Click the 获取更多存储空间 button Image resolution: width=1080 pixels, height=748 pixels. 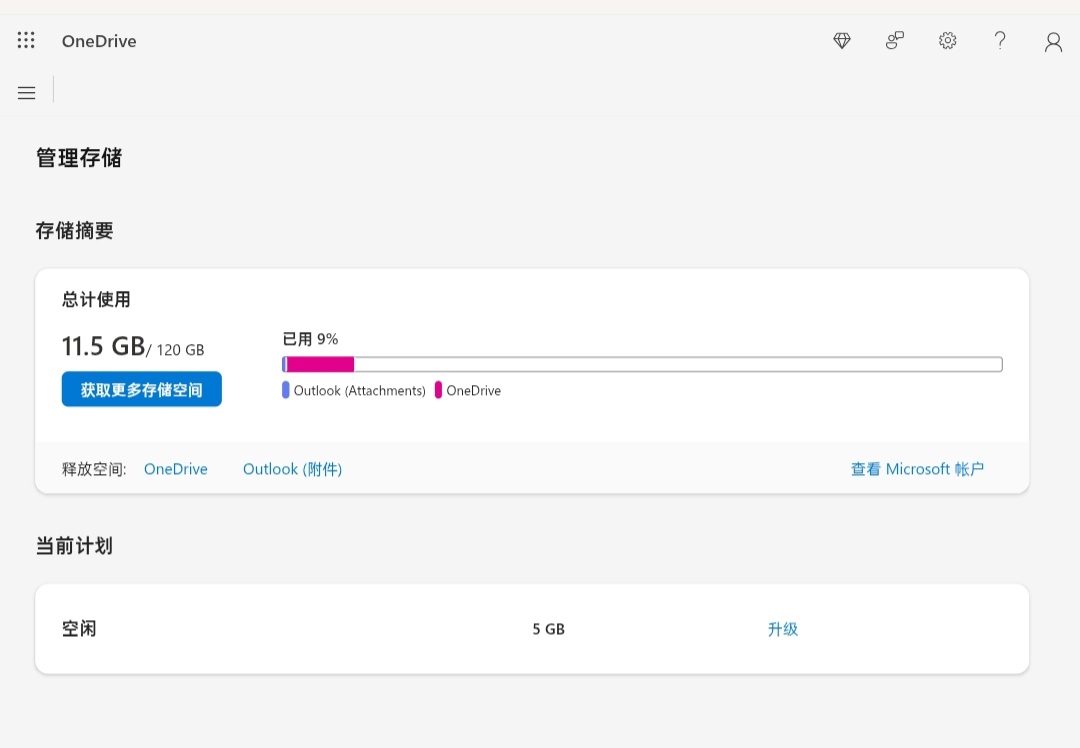[x=142, y=389]
